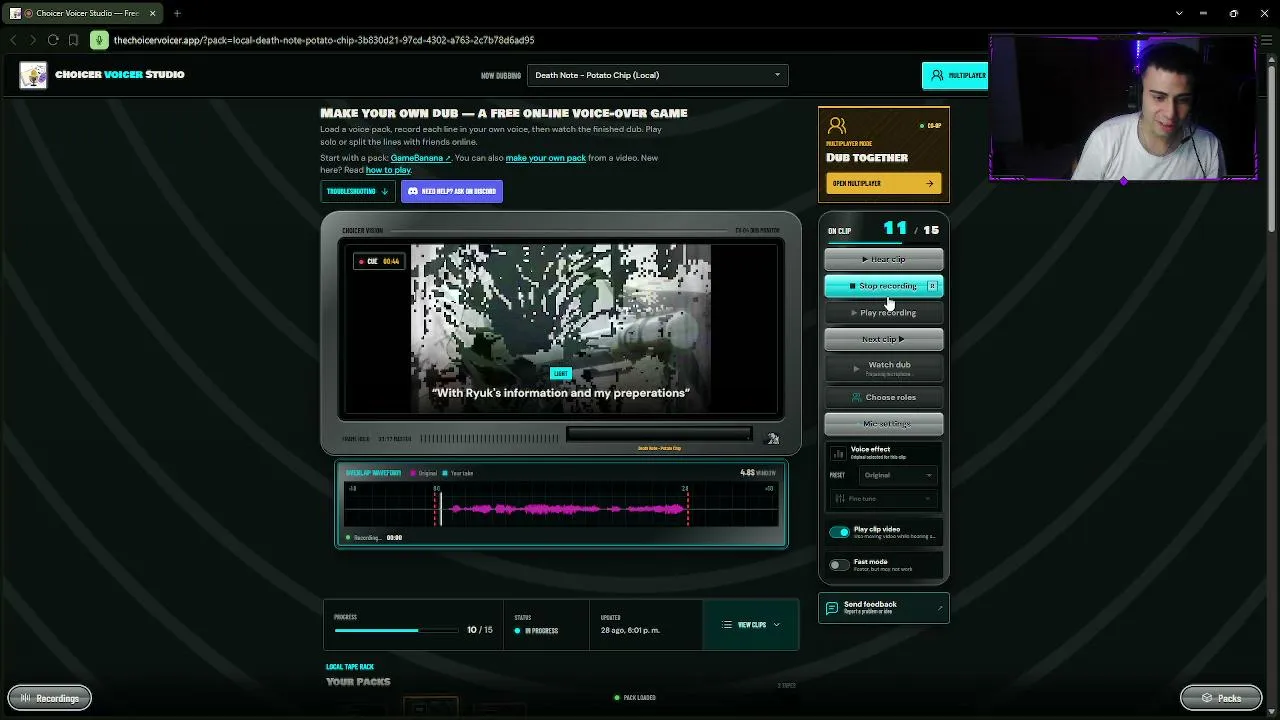This screenshot has width=1280, height=720.
Task: Click the '28 ago, 6:01 p. m.' updated date
Action: (630, 631)
